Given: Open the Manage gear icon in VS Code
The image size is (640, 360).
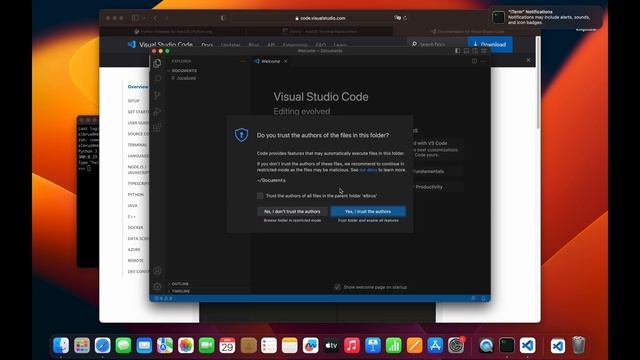Looking at the screenshot, I should (x=157, y=287).
